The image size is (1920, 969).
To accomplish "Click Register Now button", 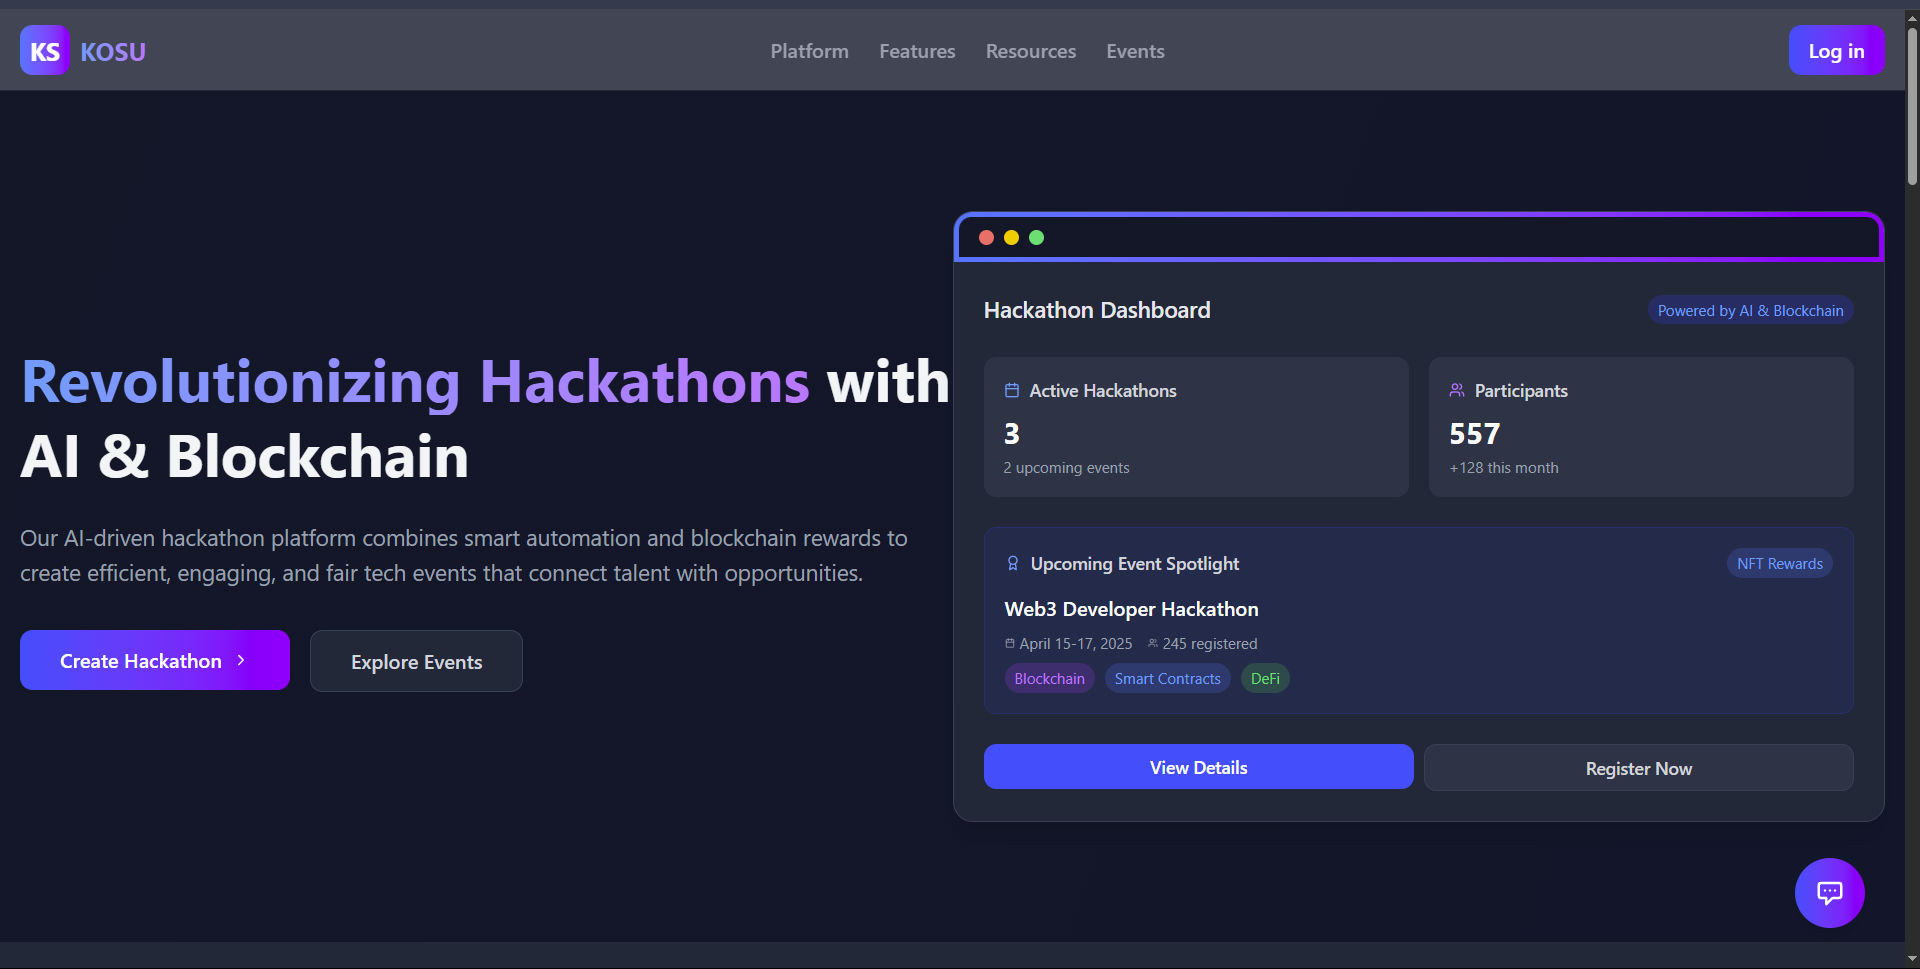I will click(1638, 768).
